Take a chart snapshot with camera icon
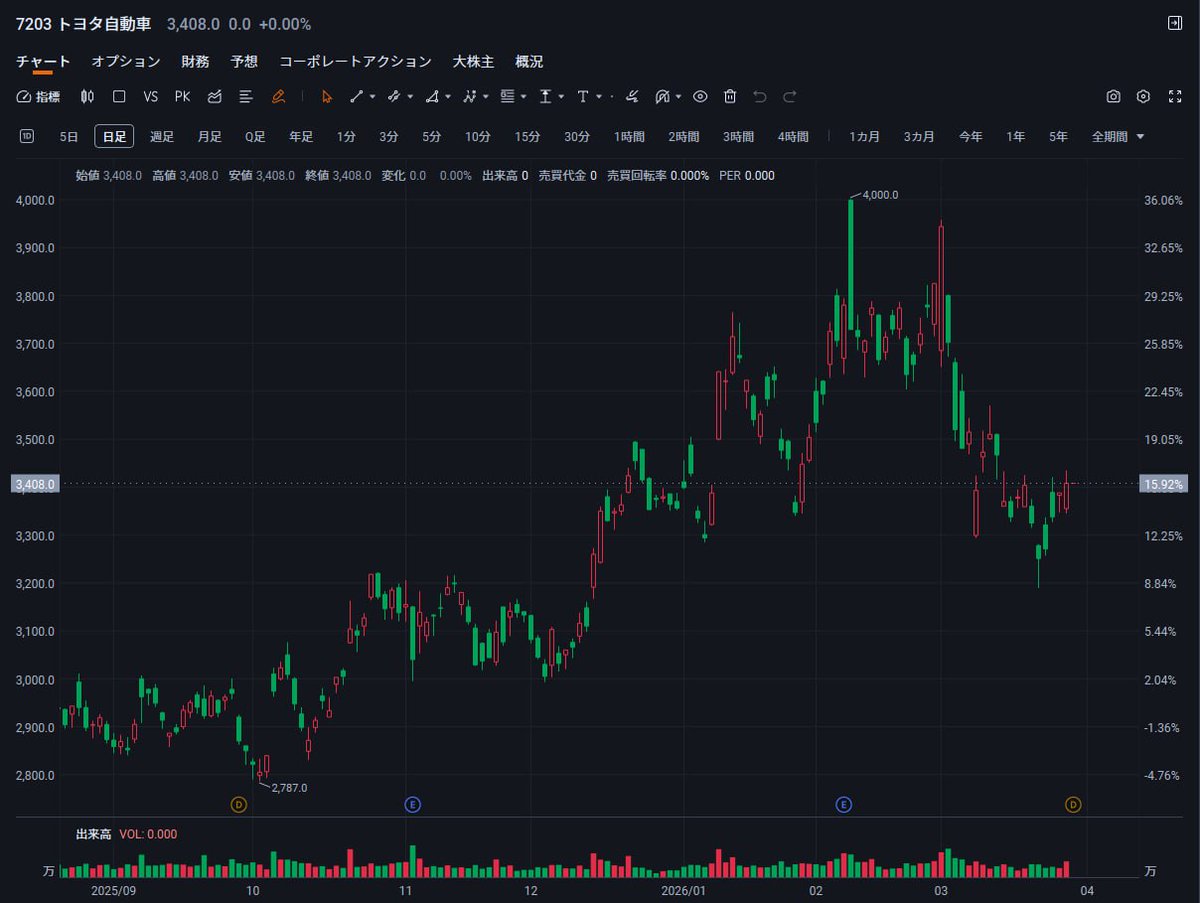The width and height of the screenshot is (1200, 903). pyautogui.click(x=1113, y=97)
